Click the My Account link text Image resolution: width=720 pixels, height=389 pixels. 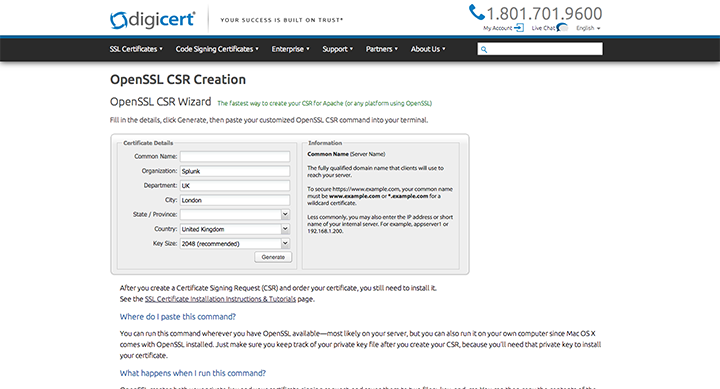[x=497, y=28]
